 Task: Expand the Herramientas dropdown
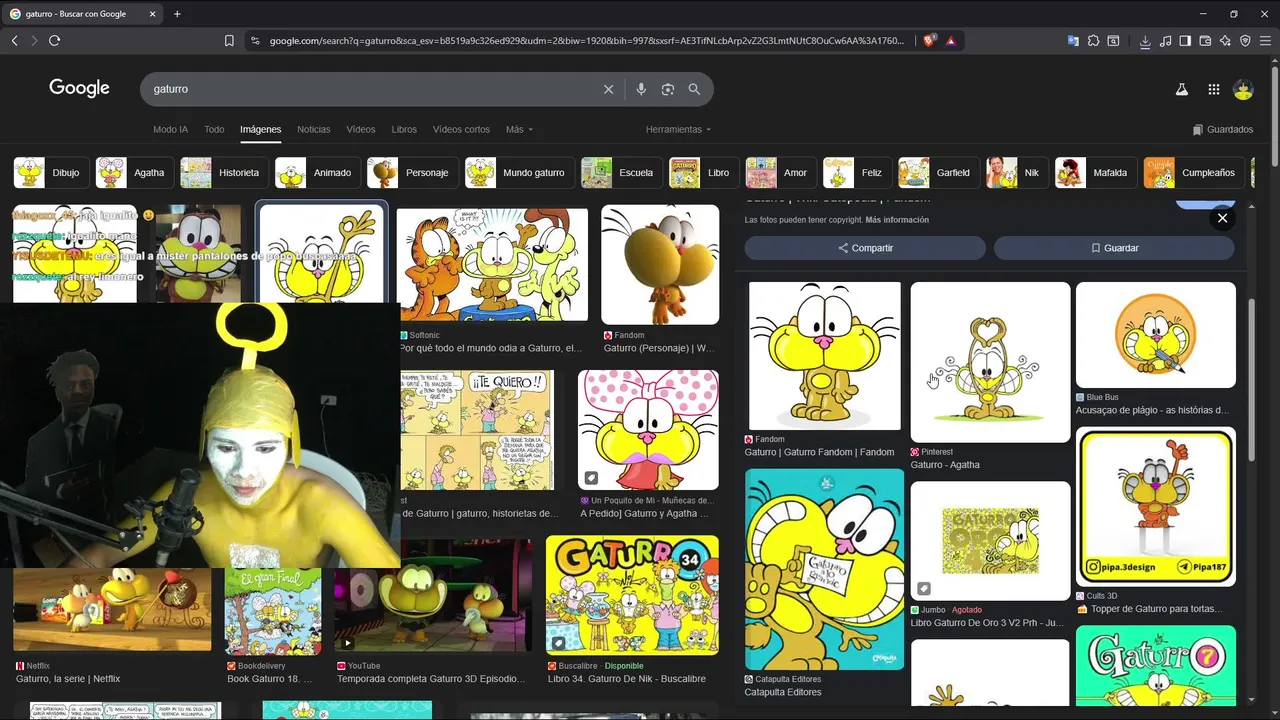pos(678,129)
